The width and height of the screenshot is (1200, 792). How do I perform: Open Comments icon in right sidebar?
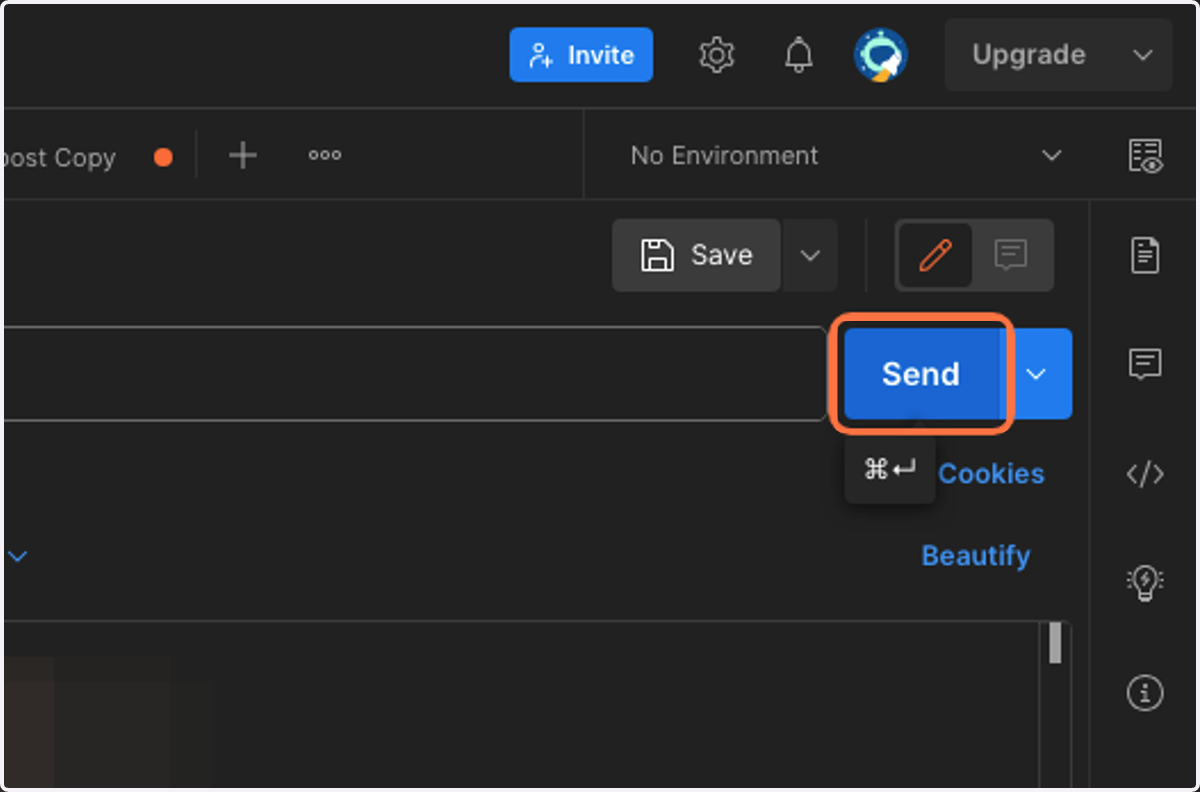click(x=1145, y=364)
